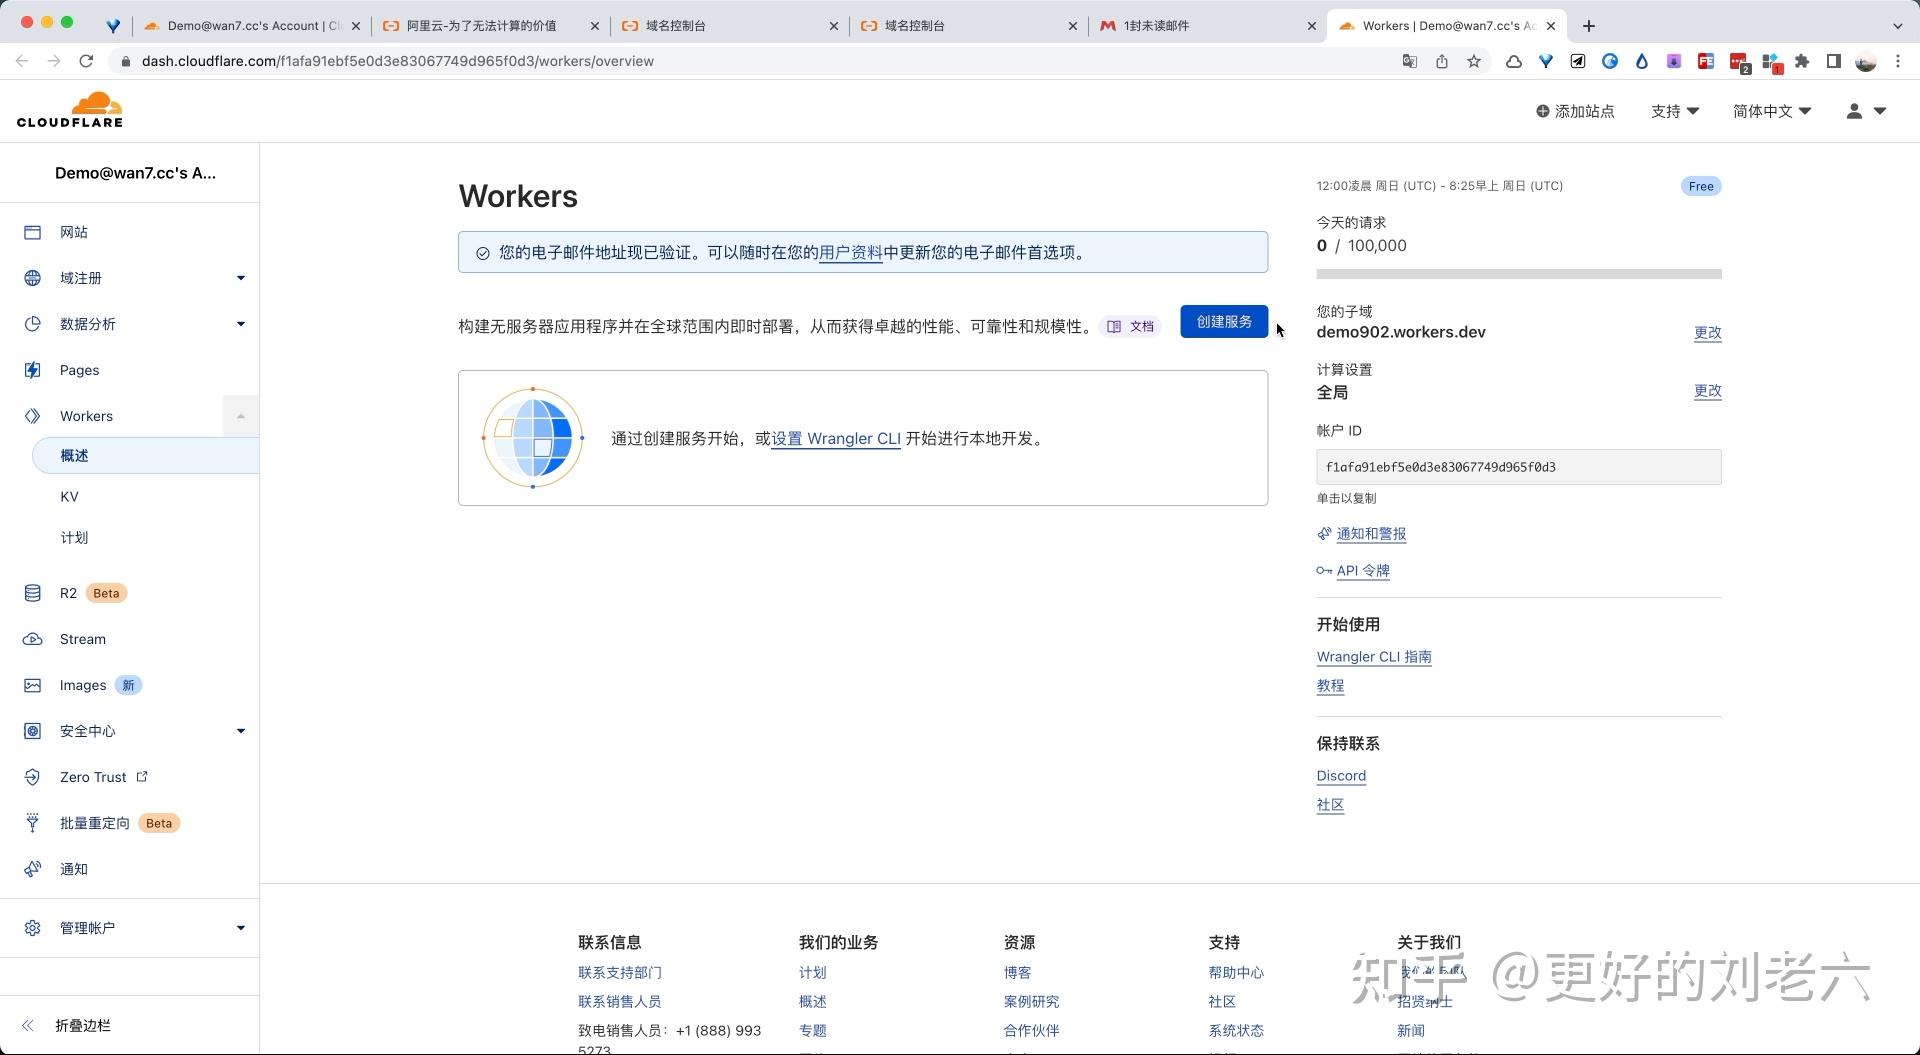Click the 创建服务 button

tap(1224, 322)
